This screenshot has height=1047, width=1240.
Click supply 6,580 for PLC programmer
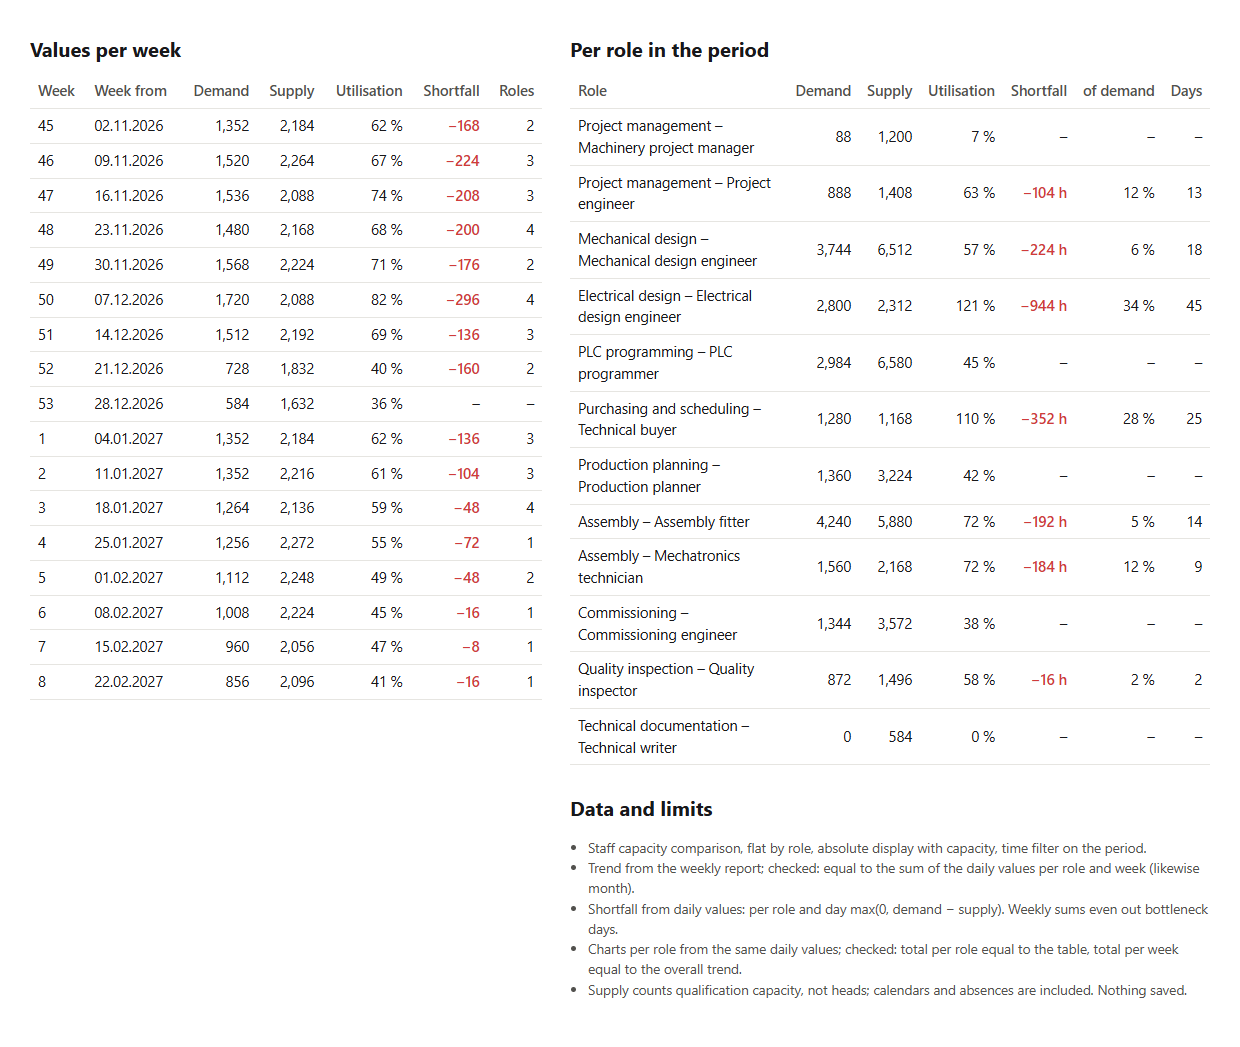click(895, 363)
